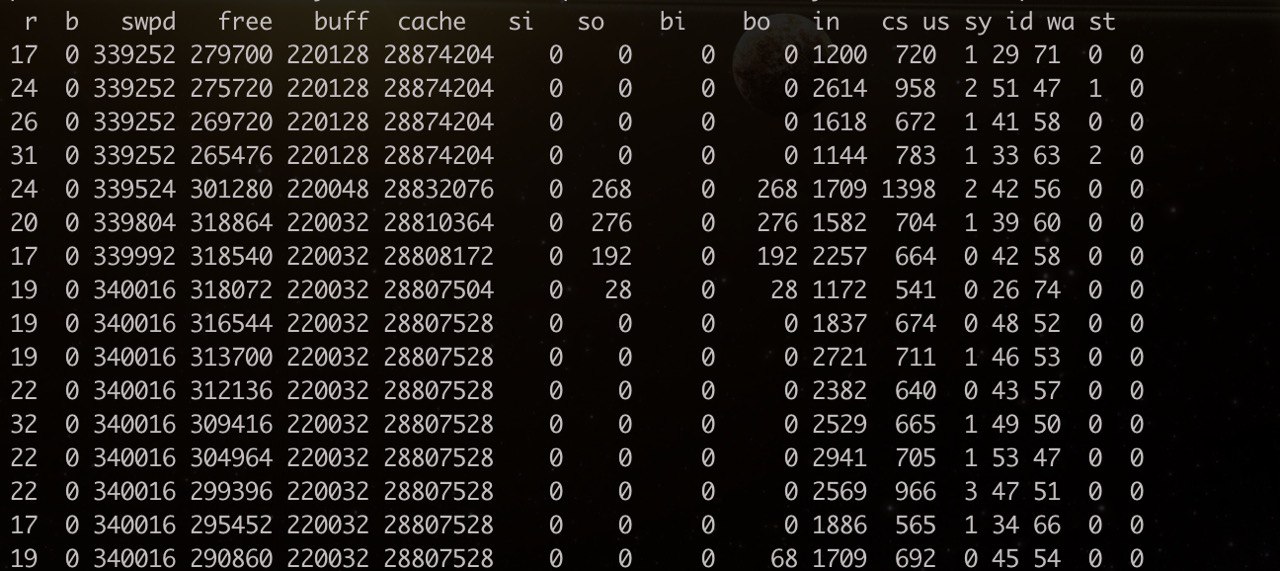Screen dimensions: 1280x571
Task: Click the free value 316544
Action: [230, 323]
